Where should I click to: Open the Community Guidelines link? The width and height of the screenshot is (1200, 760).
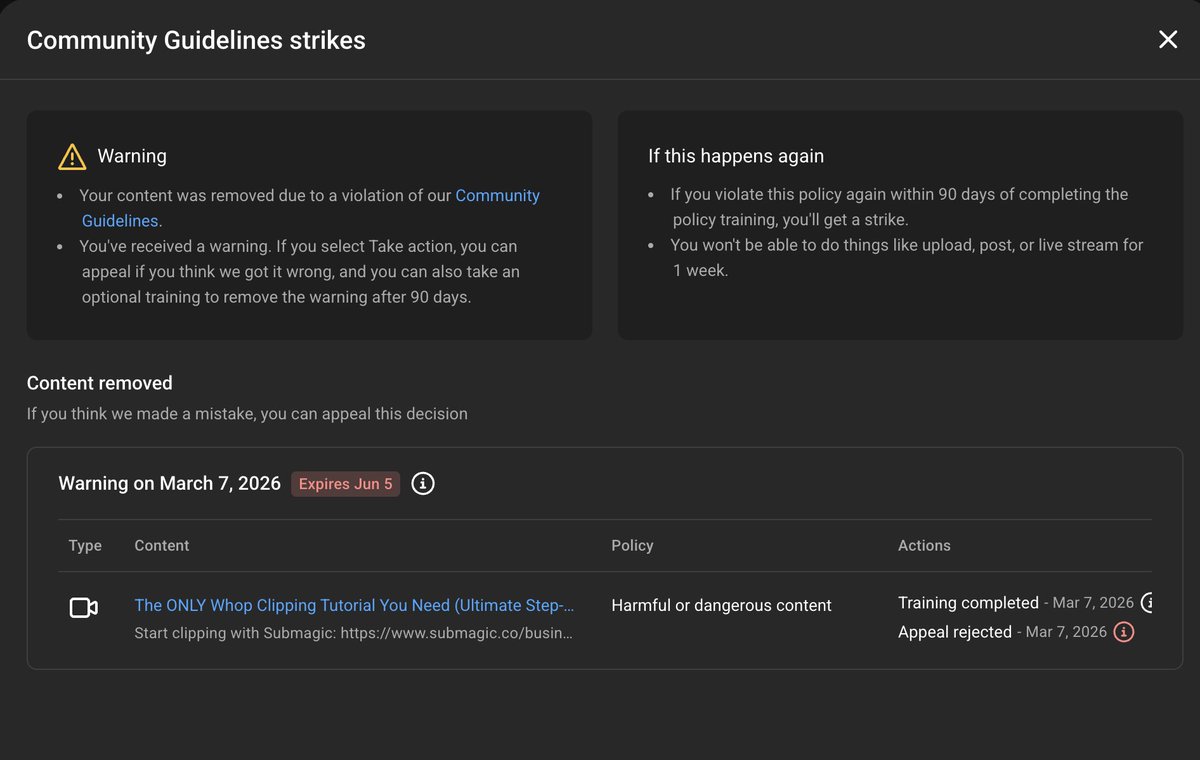497,196
